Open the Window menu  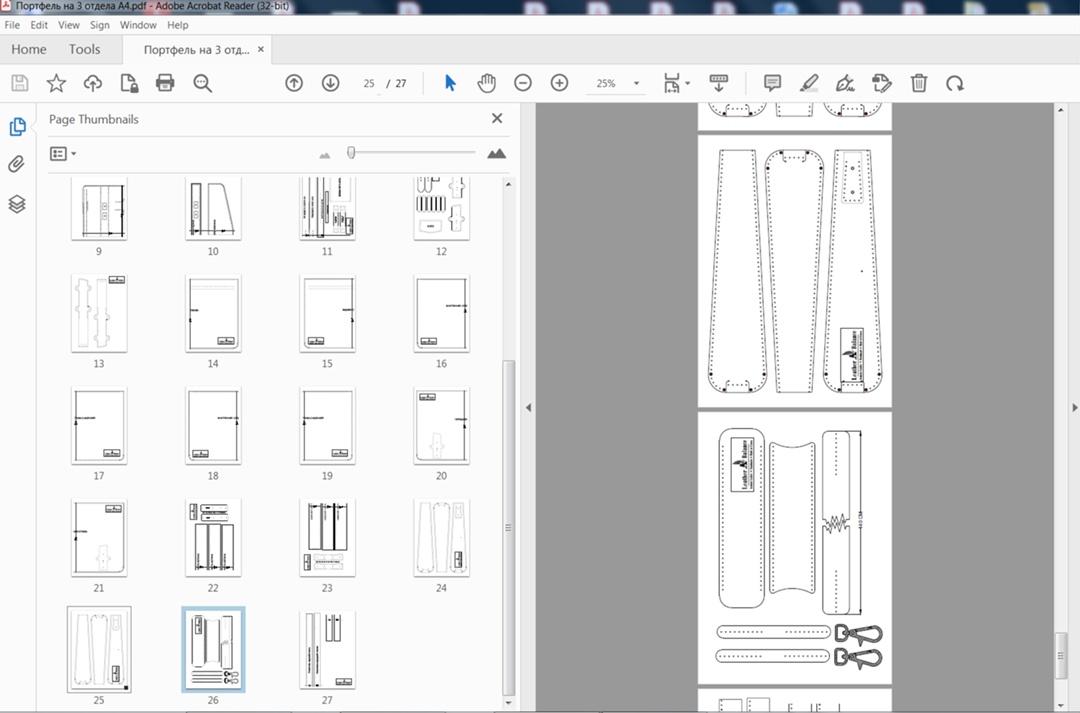(x=138, y=25)
